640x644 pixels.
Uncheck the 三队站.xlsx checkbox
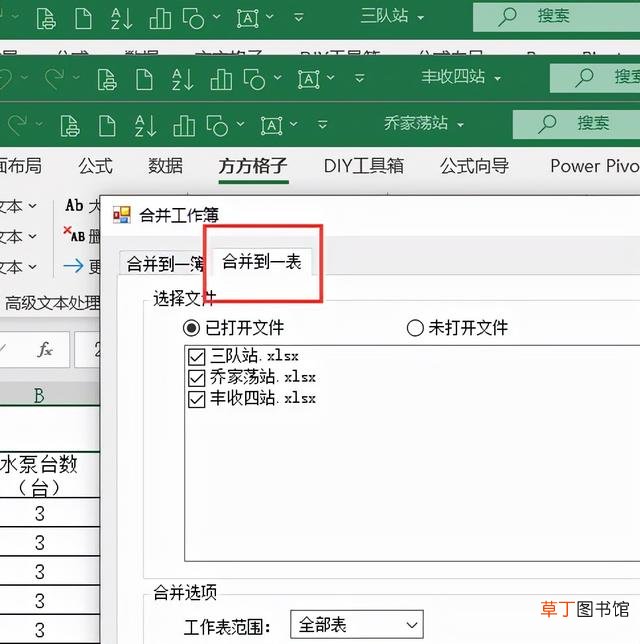[x=196, y=356]
